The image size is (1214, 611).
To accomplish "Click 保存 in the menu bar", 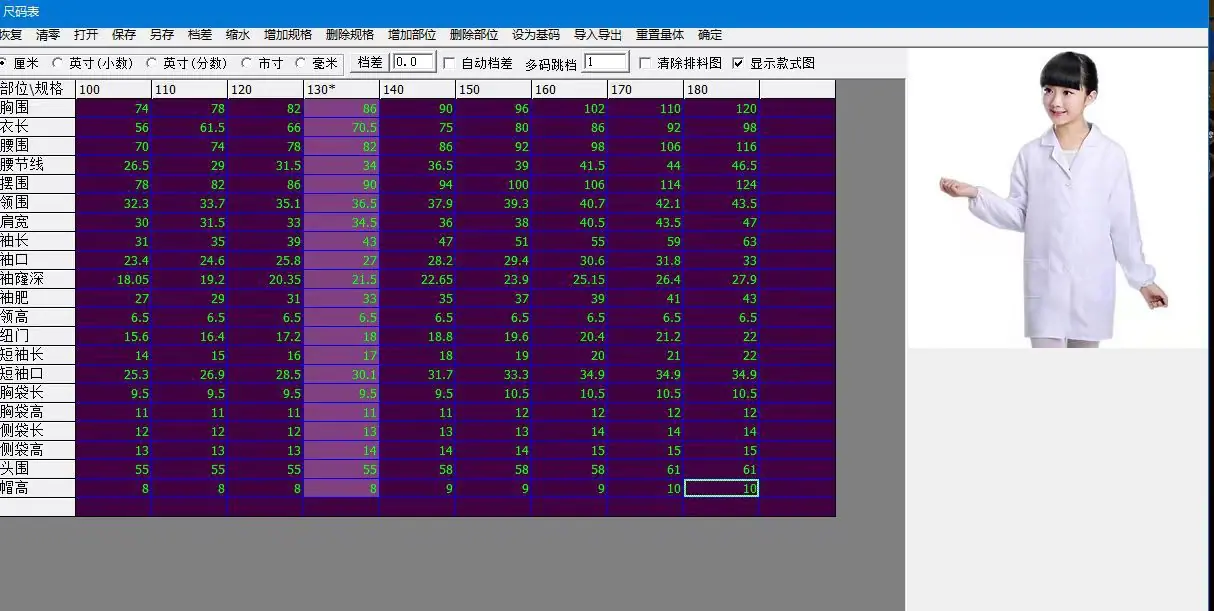I will pyautogui.click(x=124, y=34).
